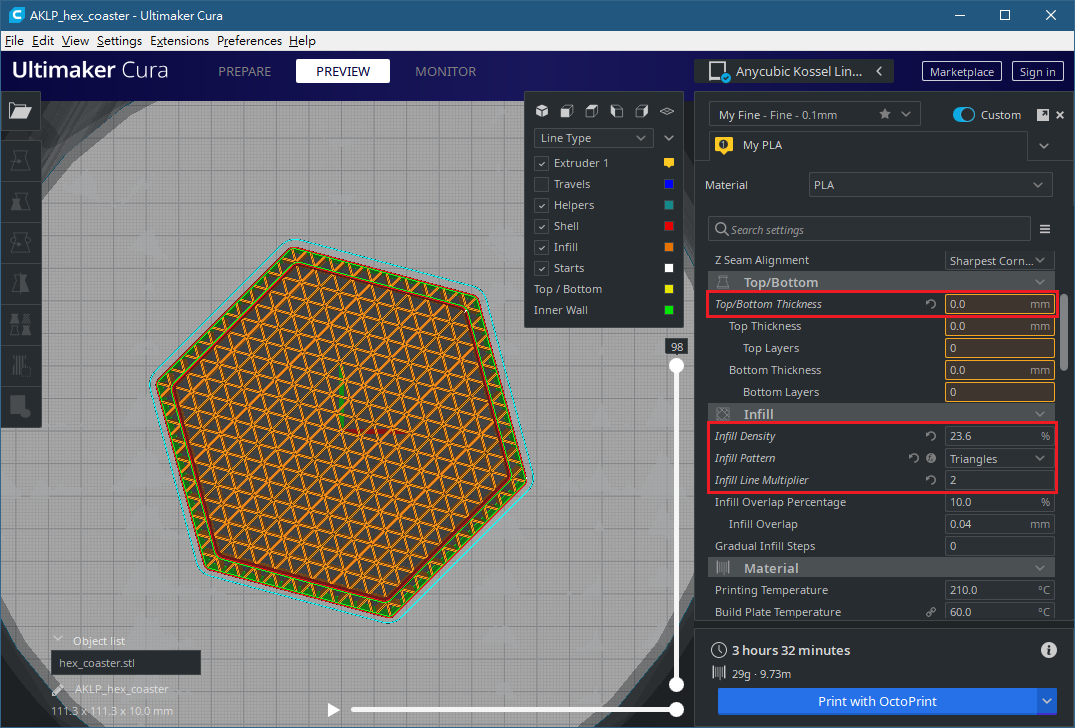Click the layer view eye icon
The image size is (1075, 728).
(x=667, y=111)
